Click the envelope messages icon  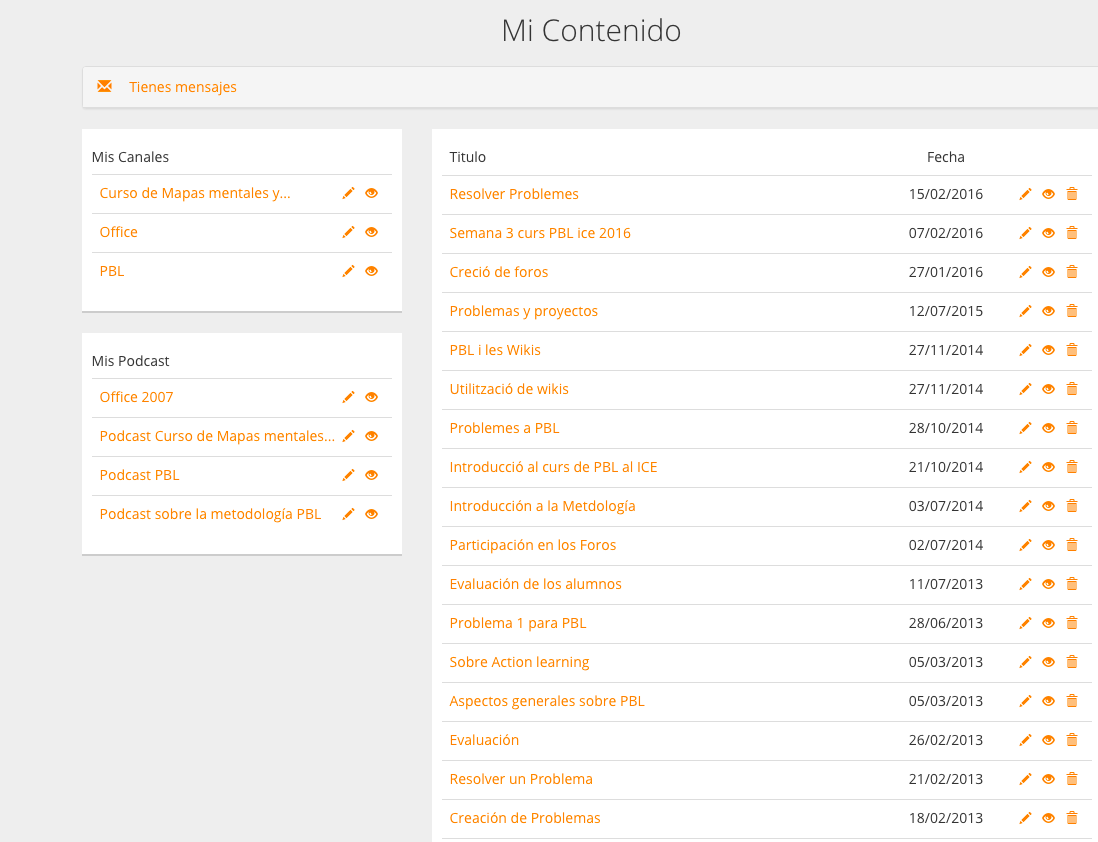click(x=104, y=86)
